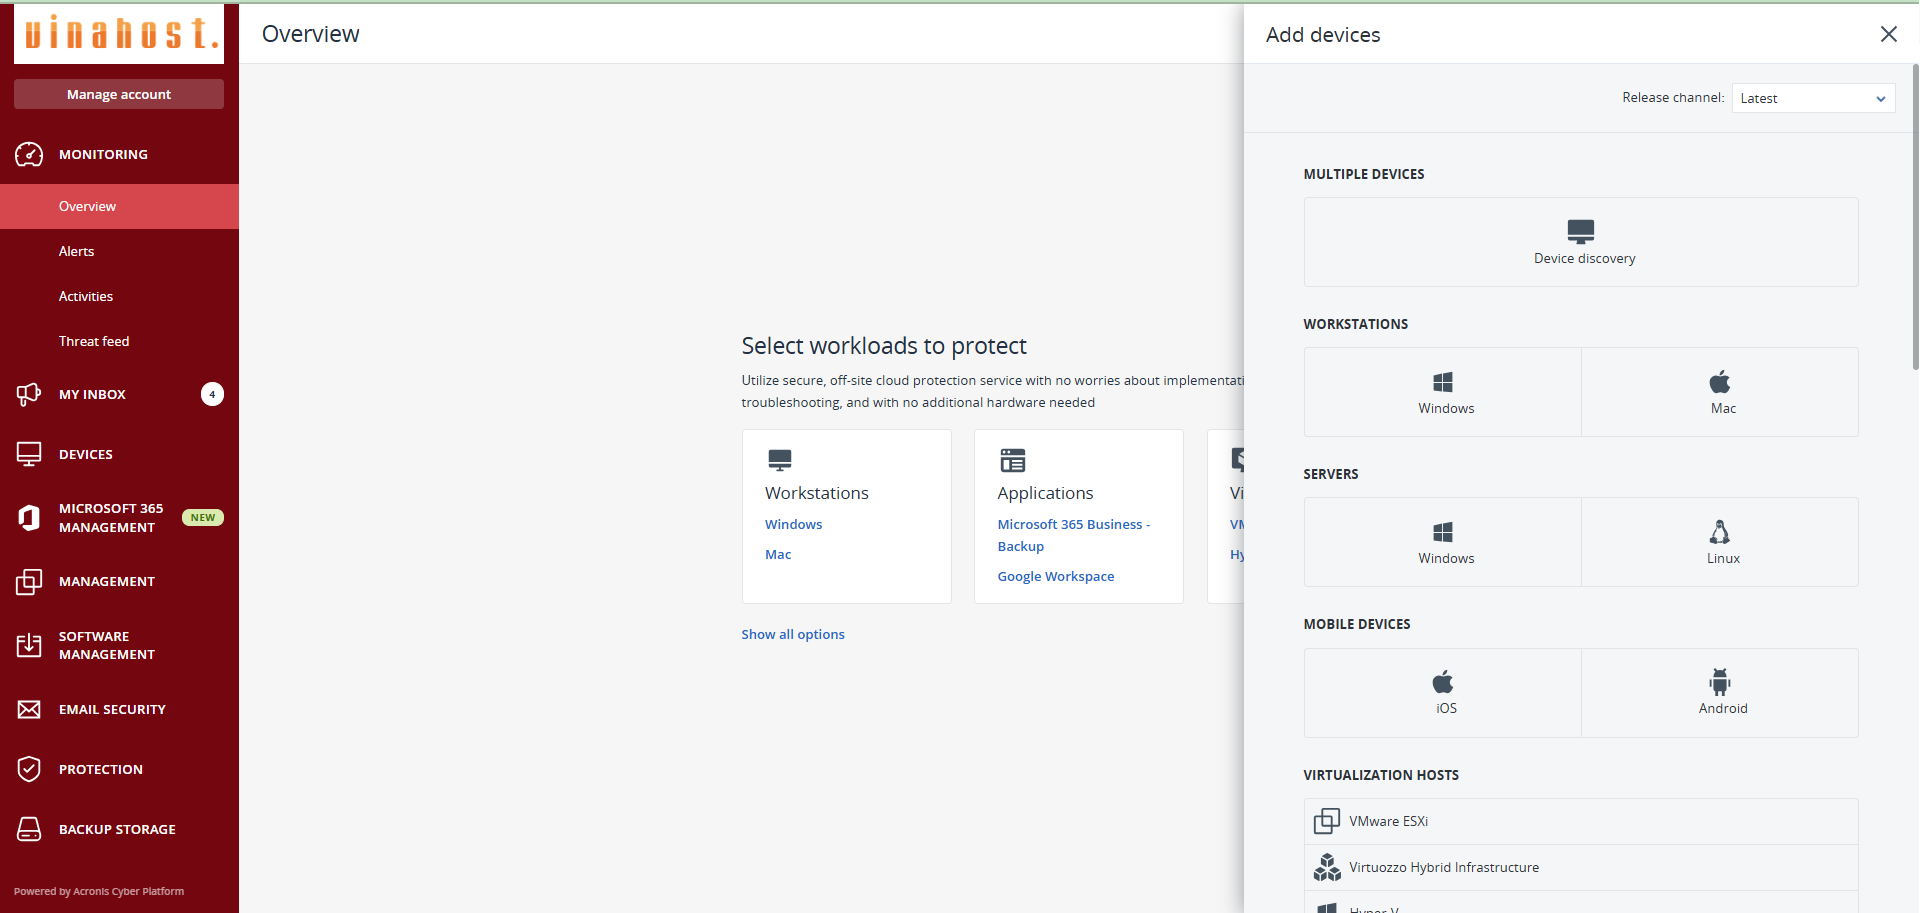Close the Add devices panel

click(x=1888, y=34)
